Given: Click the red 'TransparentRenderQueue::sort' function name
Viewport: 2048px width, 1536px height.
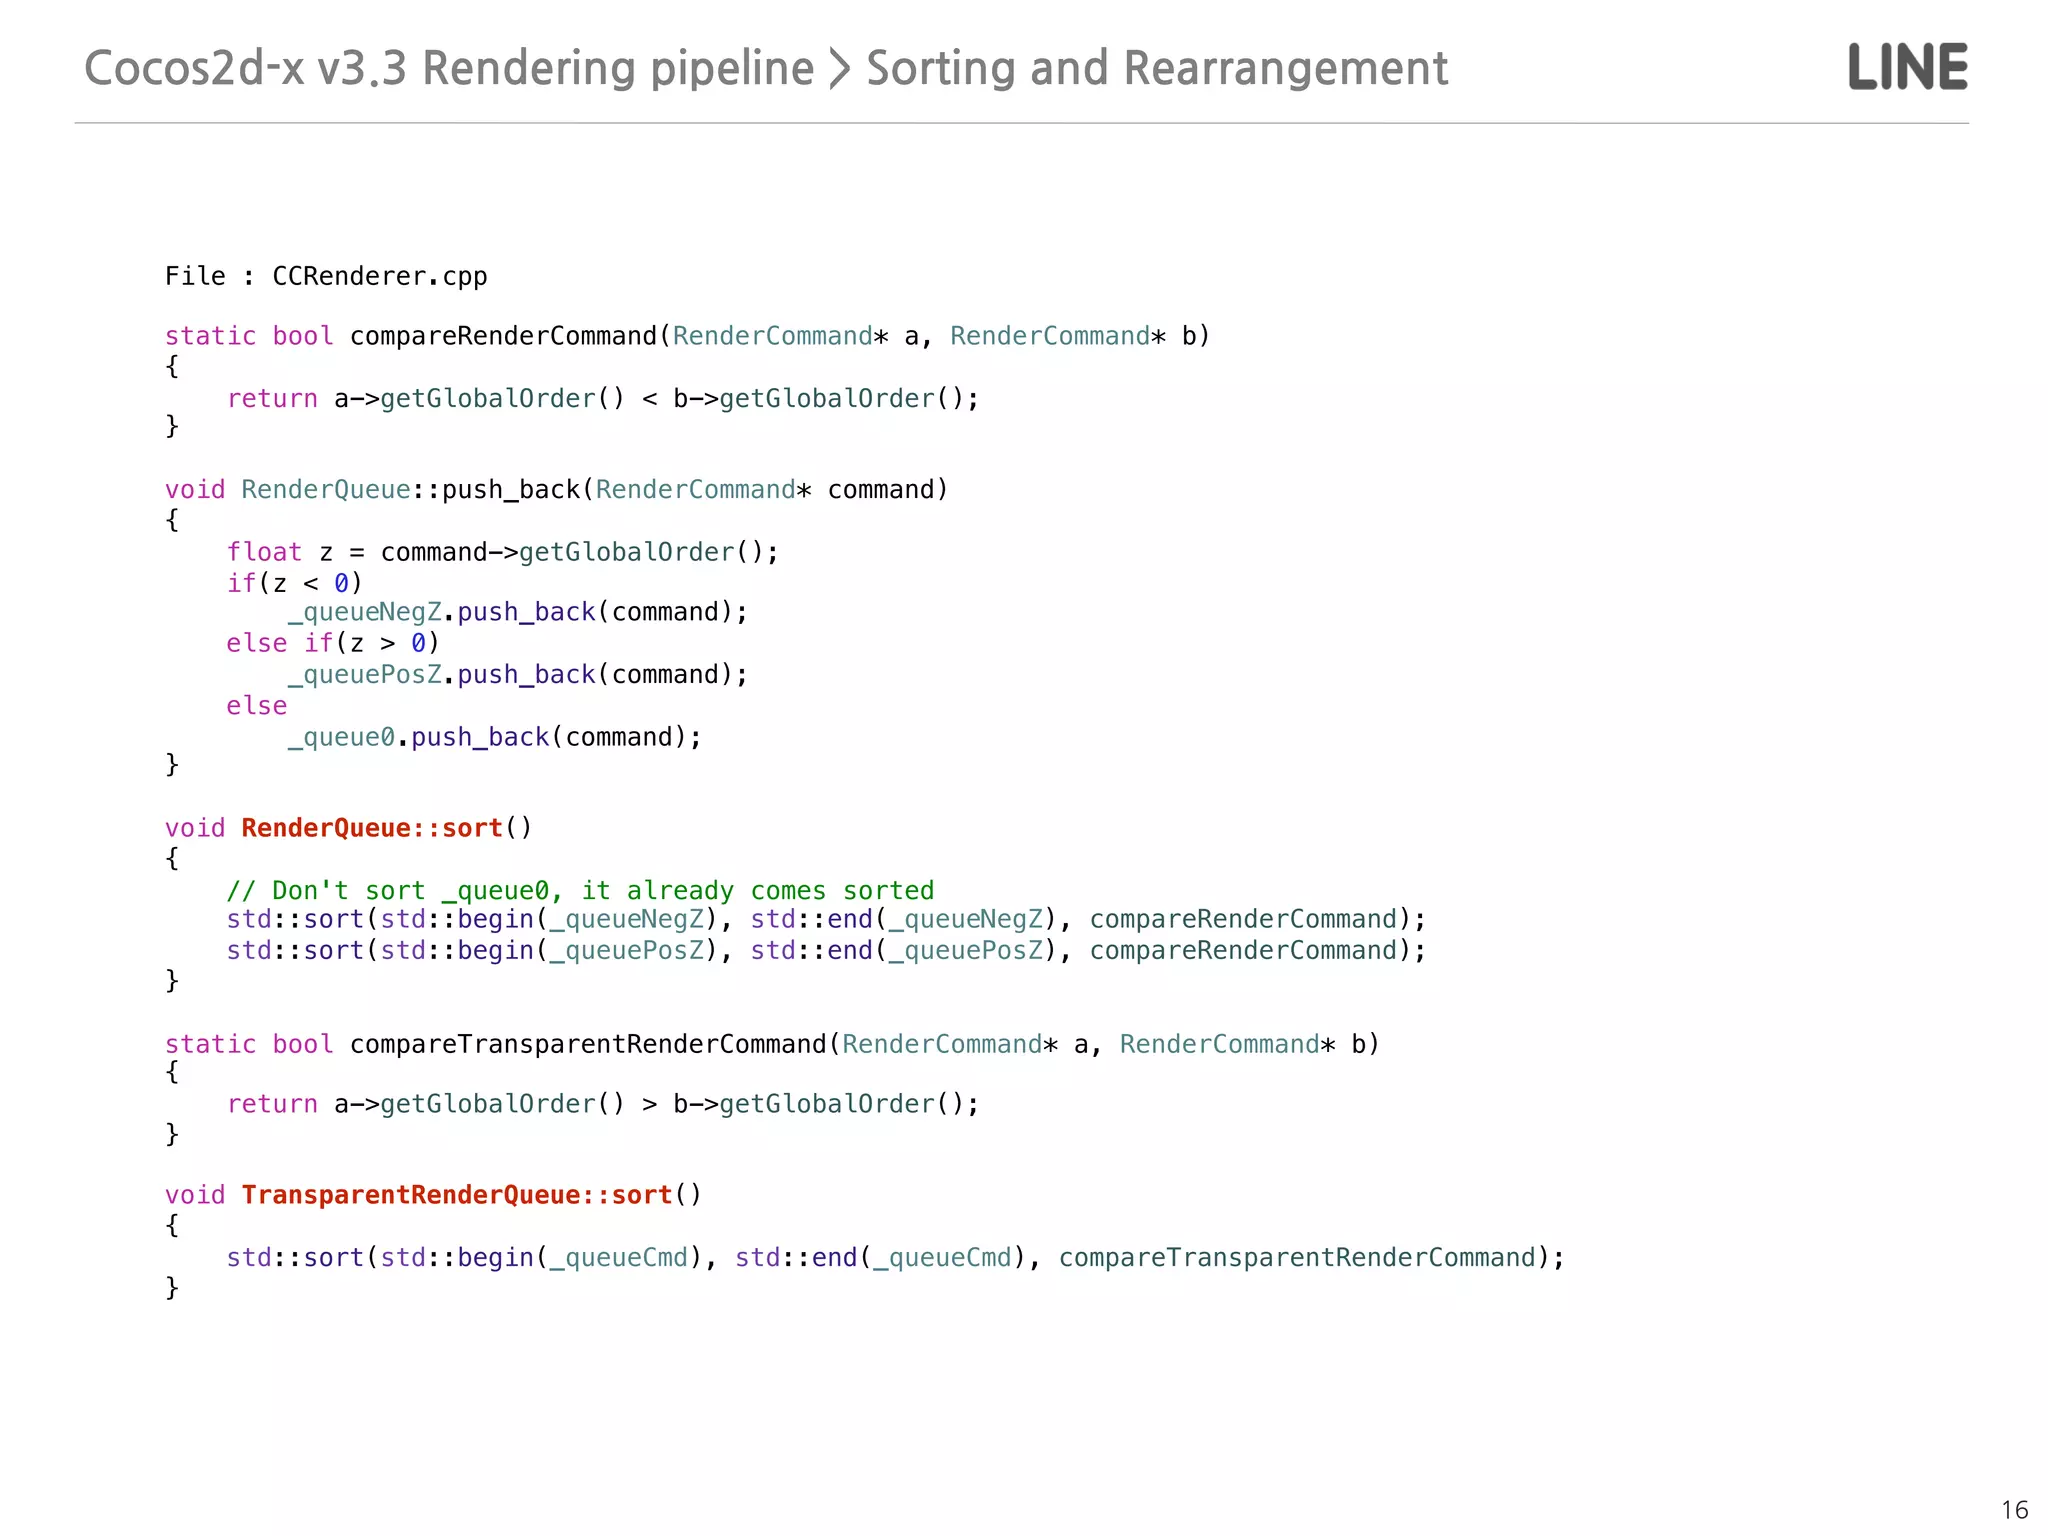Looking at the screenshot, I should (456, 1195).
